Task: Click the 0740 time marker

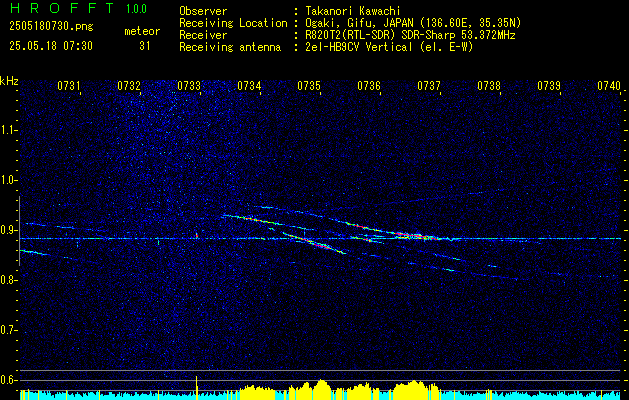Action: point(609,86)
